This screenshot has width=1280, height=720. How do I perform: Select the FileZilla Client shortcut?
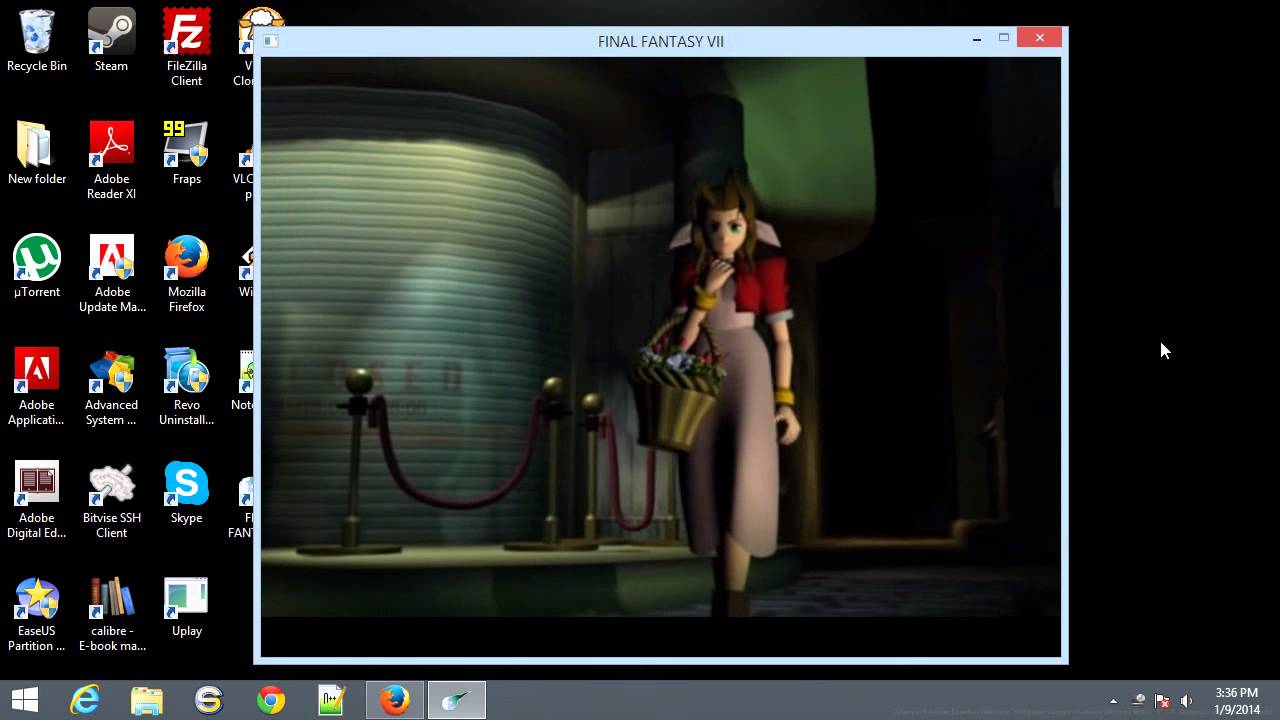tap(186, 48)
